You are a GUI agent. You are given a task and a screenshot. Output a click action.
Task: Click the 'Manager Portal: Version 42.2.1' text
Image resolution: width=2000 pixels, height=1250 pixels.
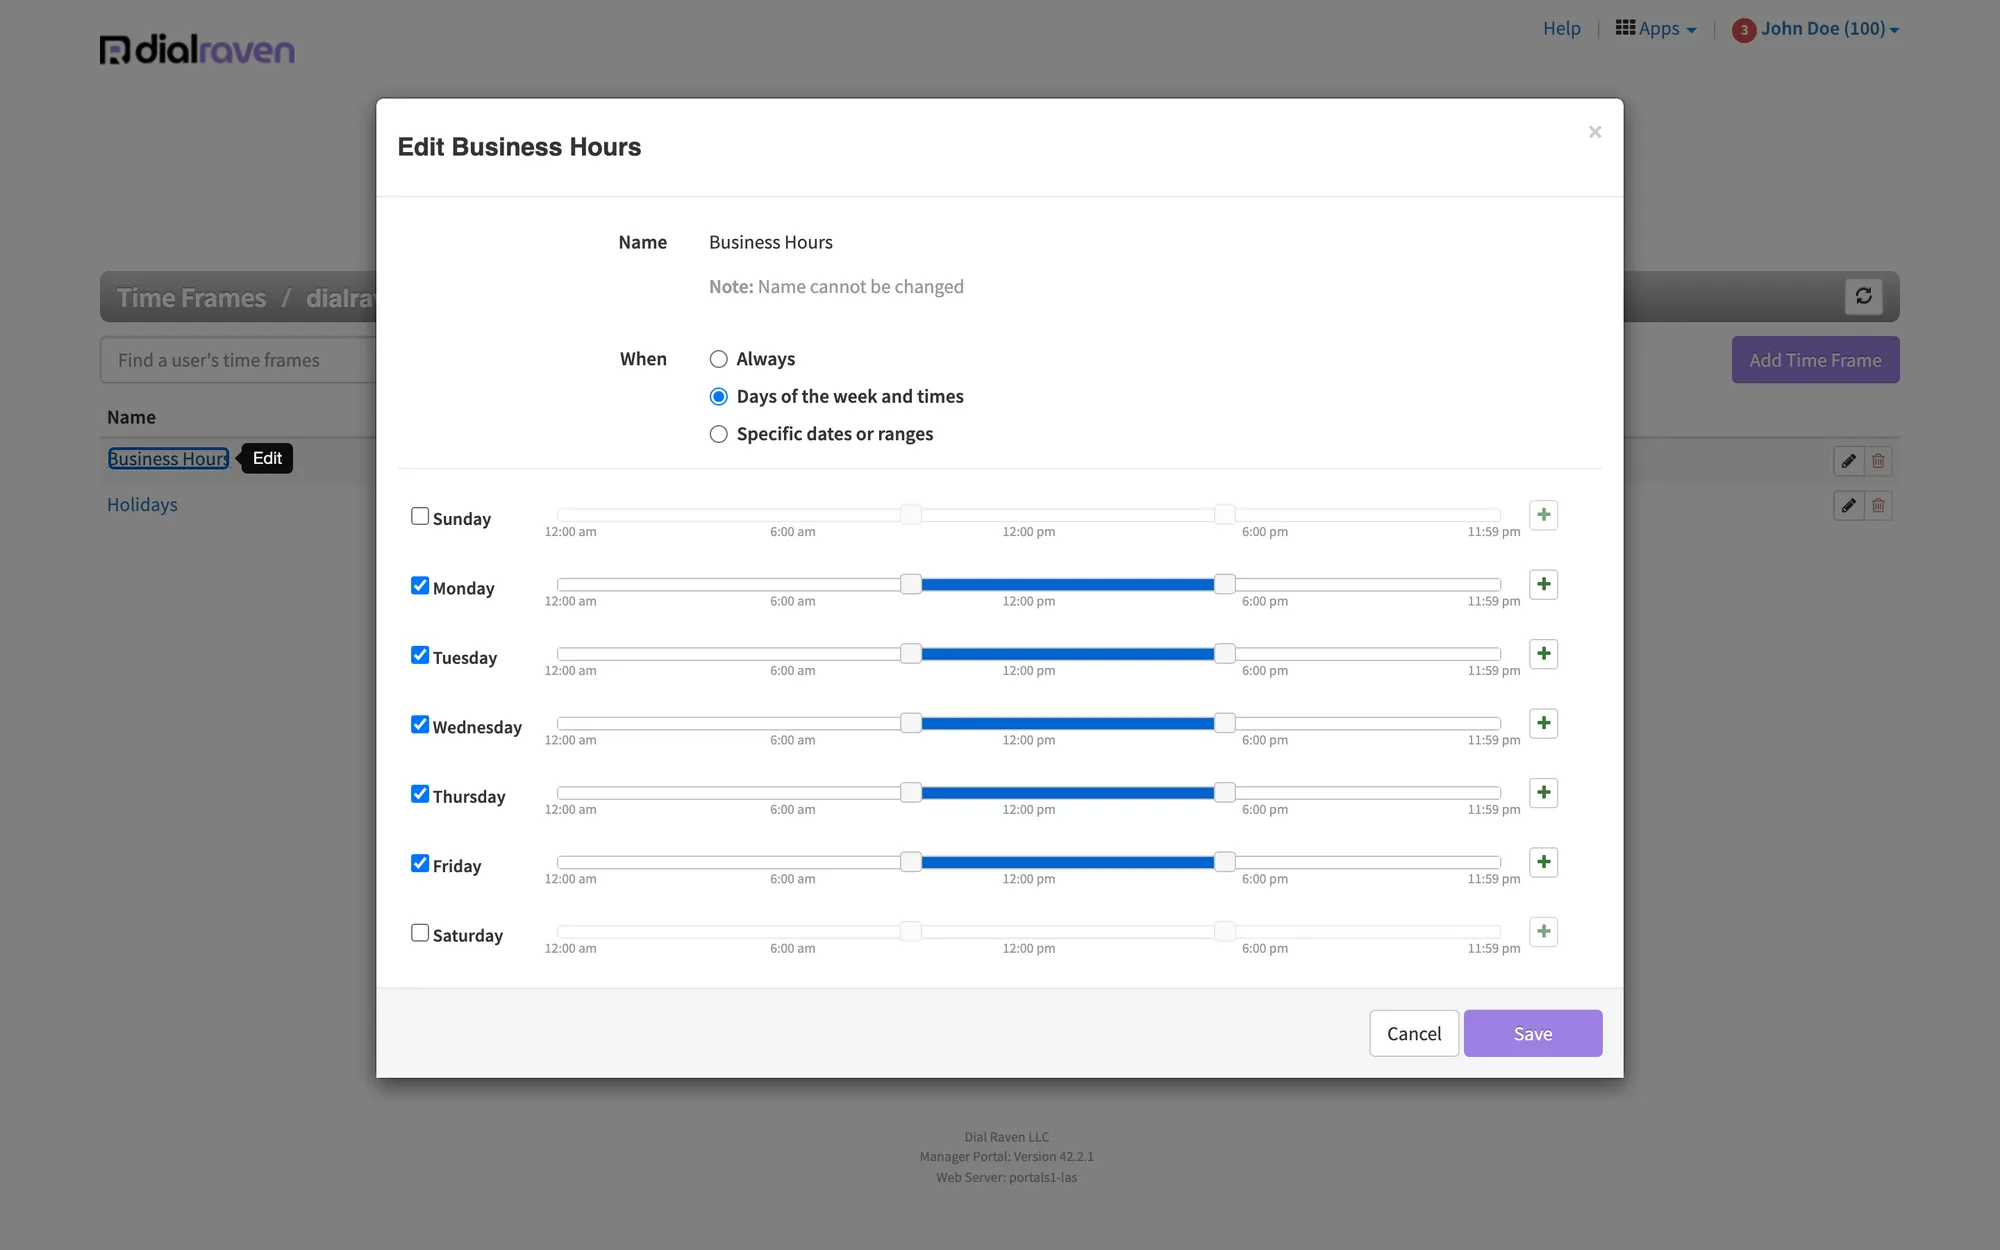pyautogui.click(x=1006, y=1157)
